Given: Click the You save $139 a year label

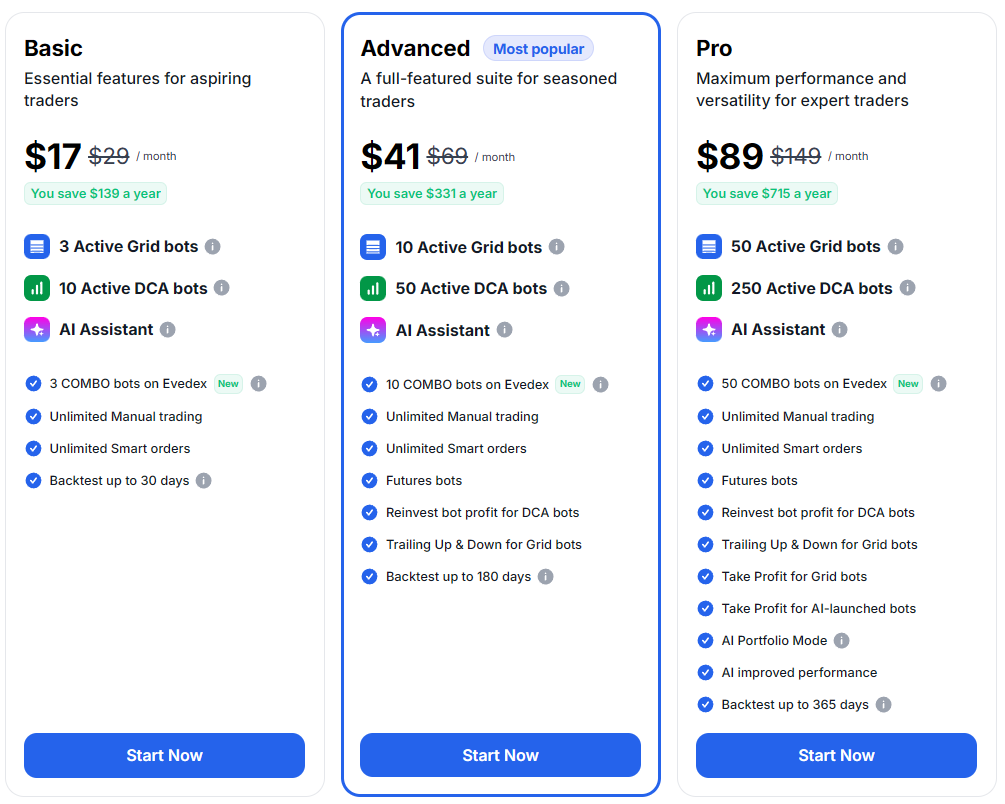Looking at the screenshot, I should (x=96, y=194).
